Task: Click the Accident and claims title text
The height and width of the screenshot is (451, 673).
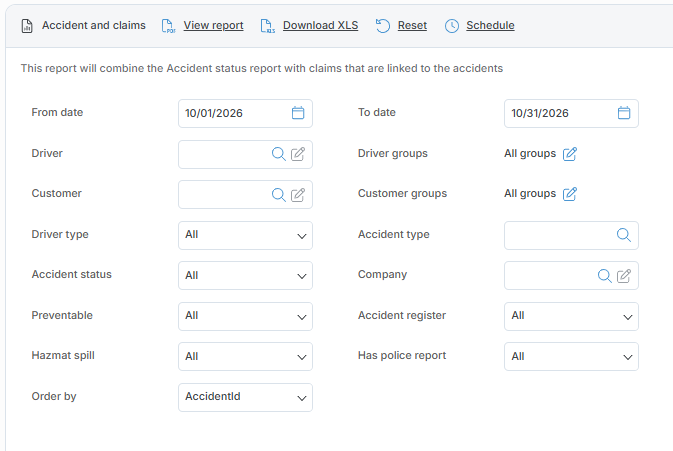Action: tap(94, 25)
